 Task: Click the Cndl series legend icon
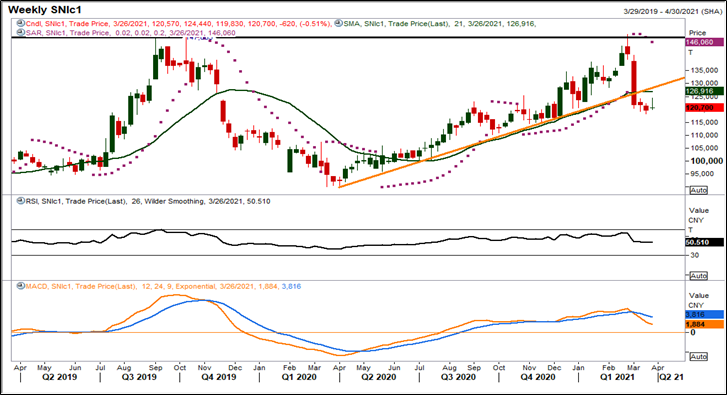(20, 23)
